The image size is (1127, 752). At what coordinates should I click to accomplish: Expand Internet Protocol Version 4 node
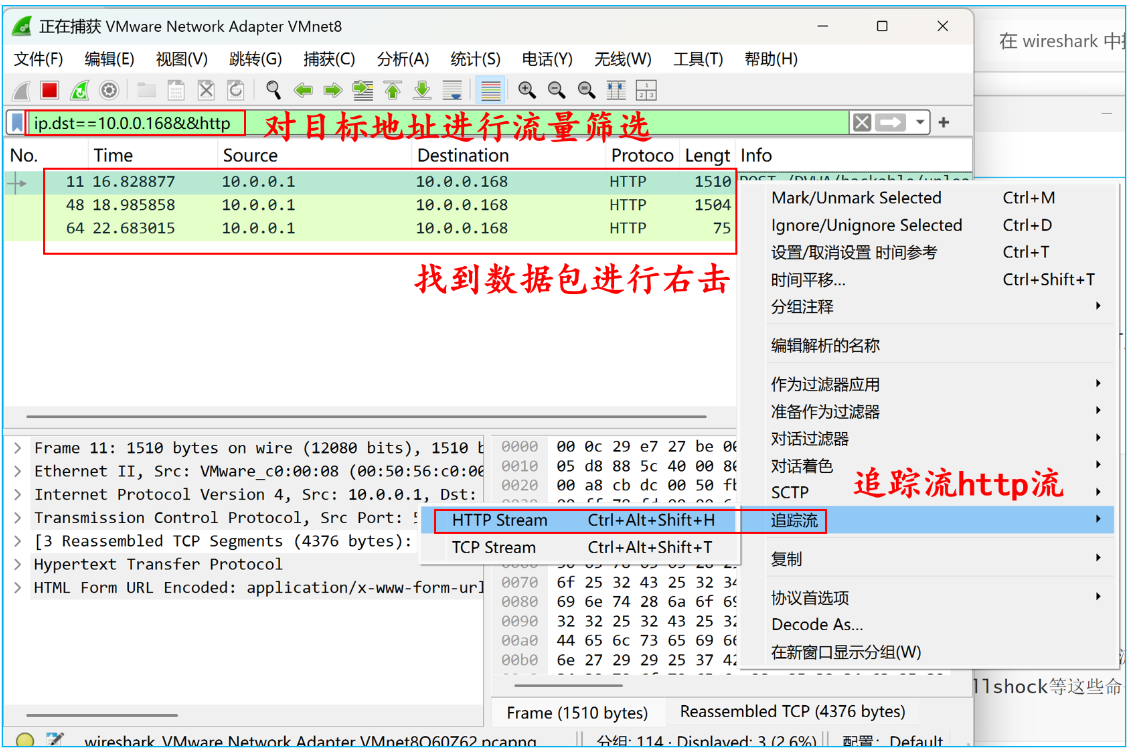pyautogui.click(x=18, y=495)
